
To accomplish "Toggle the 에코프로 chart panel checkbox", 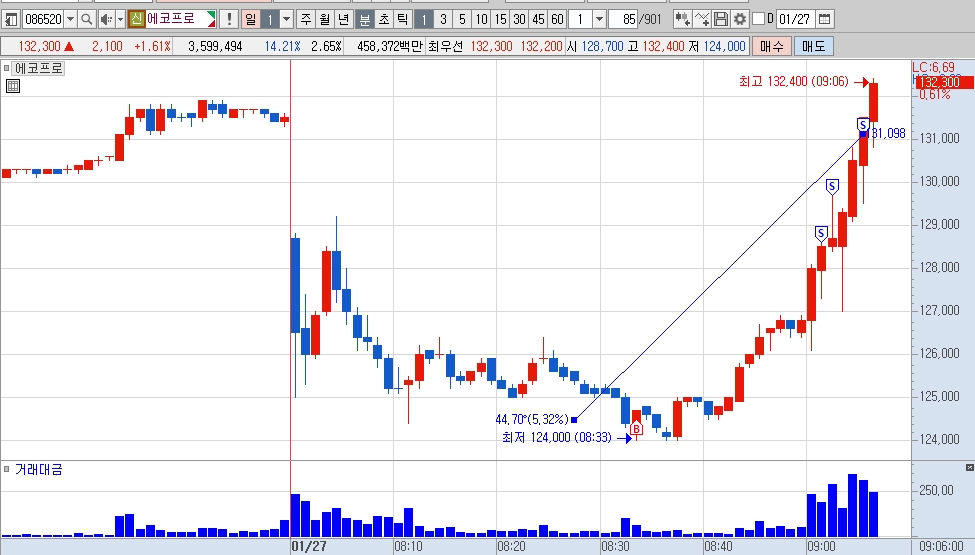I will coord(6,68).
